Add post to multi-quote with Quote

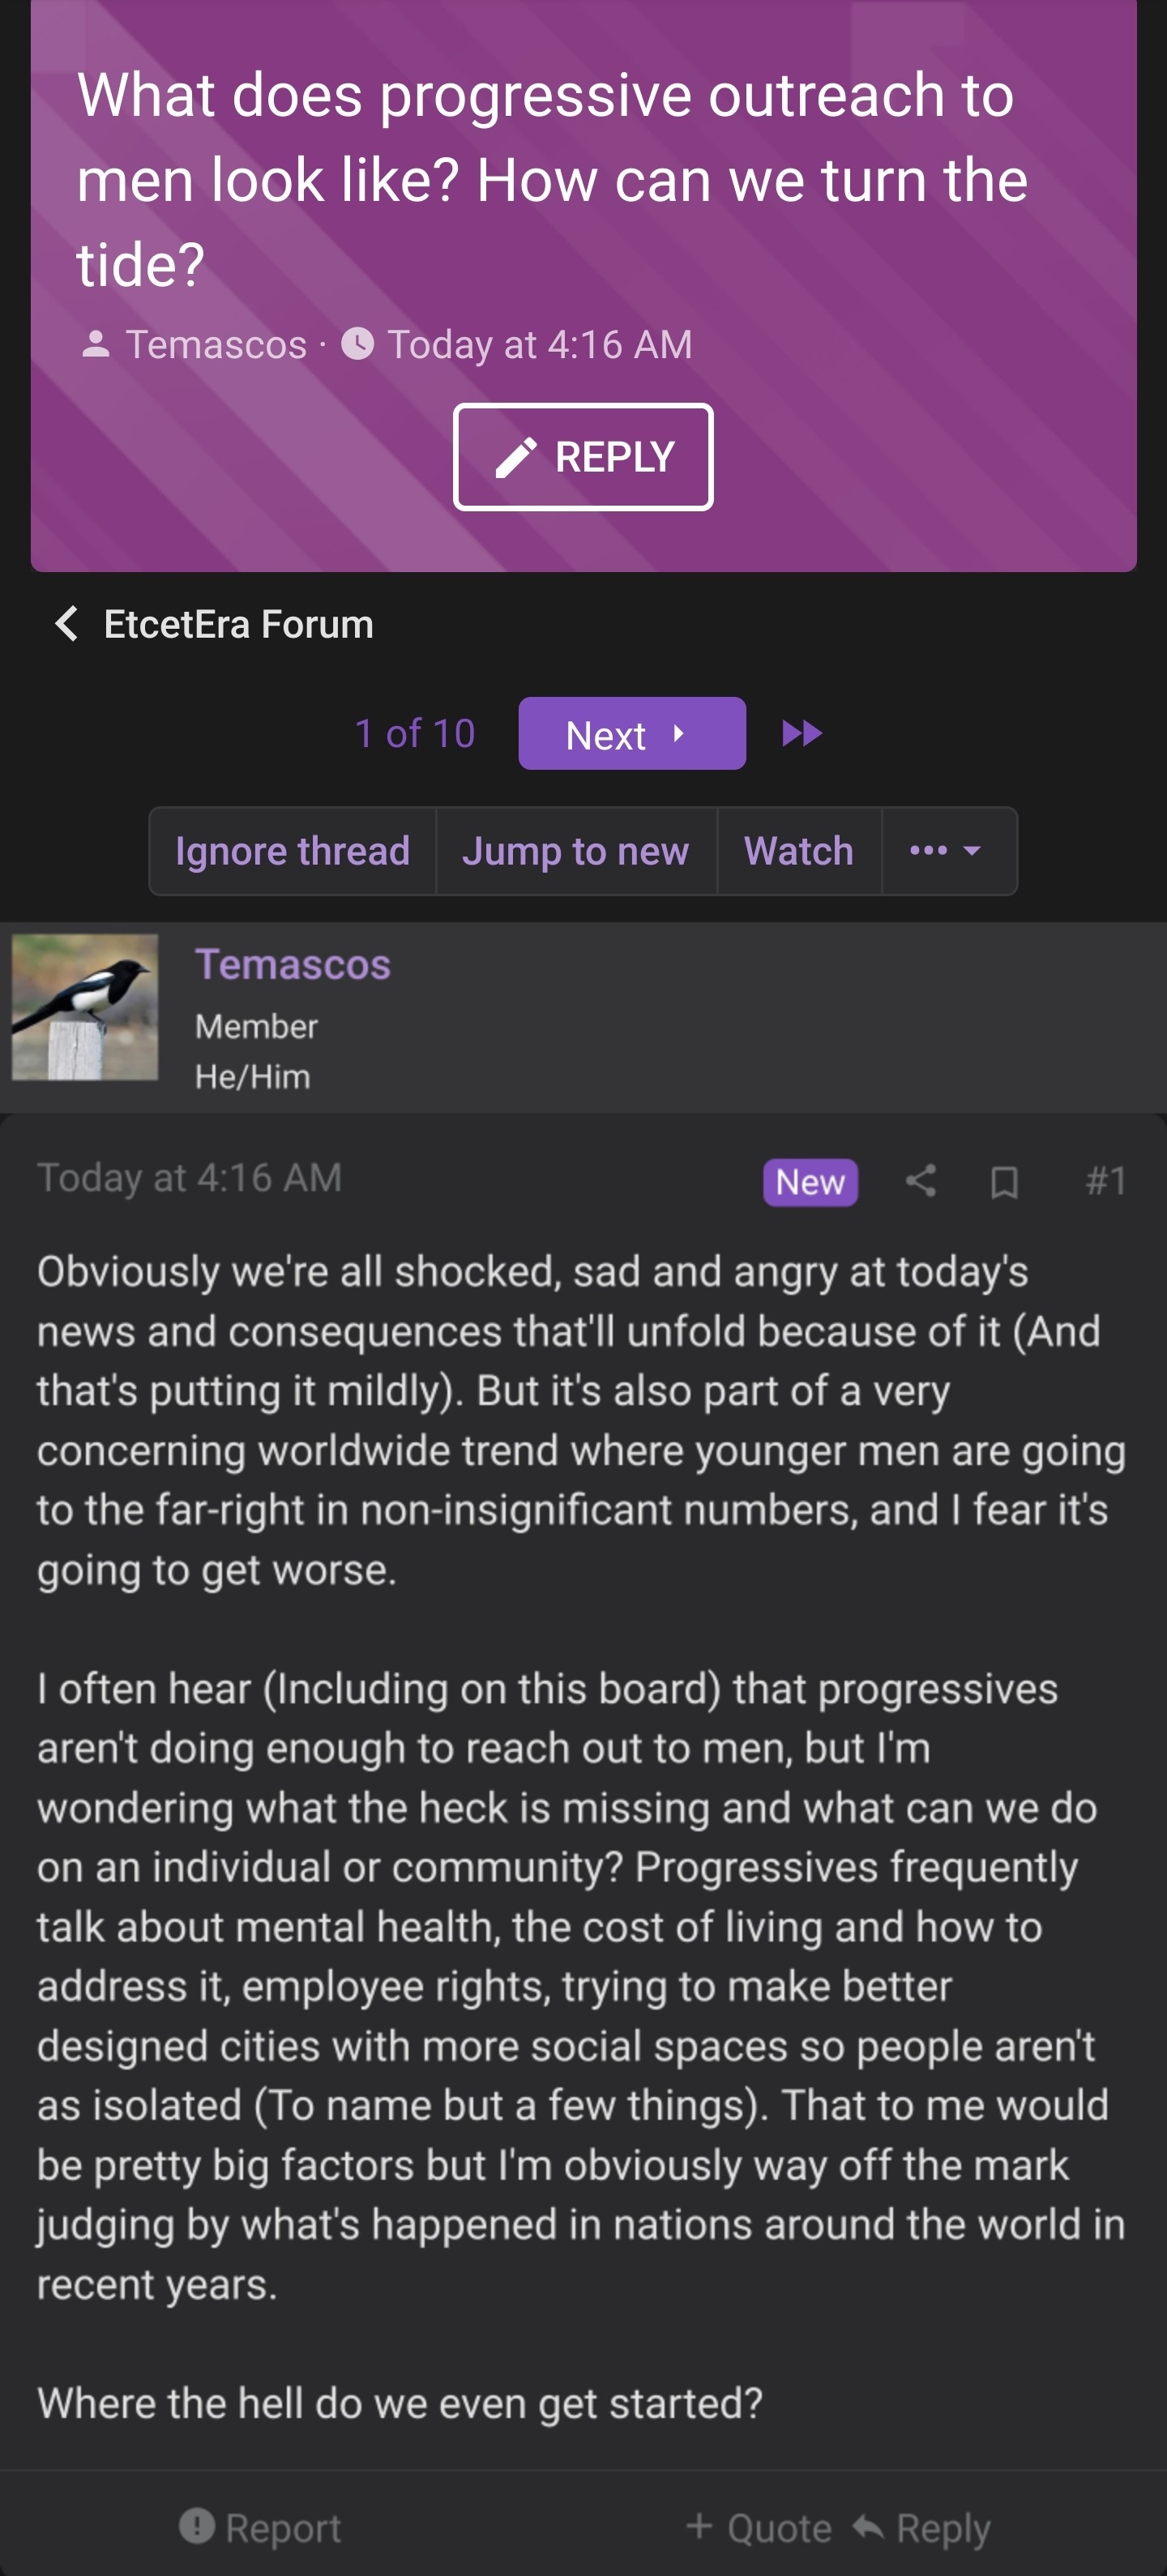(760, 2528)
